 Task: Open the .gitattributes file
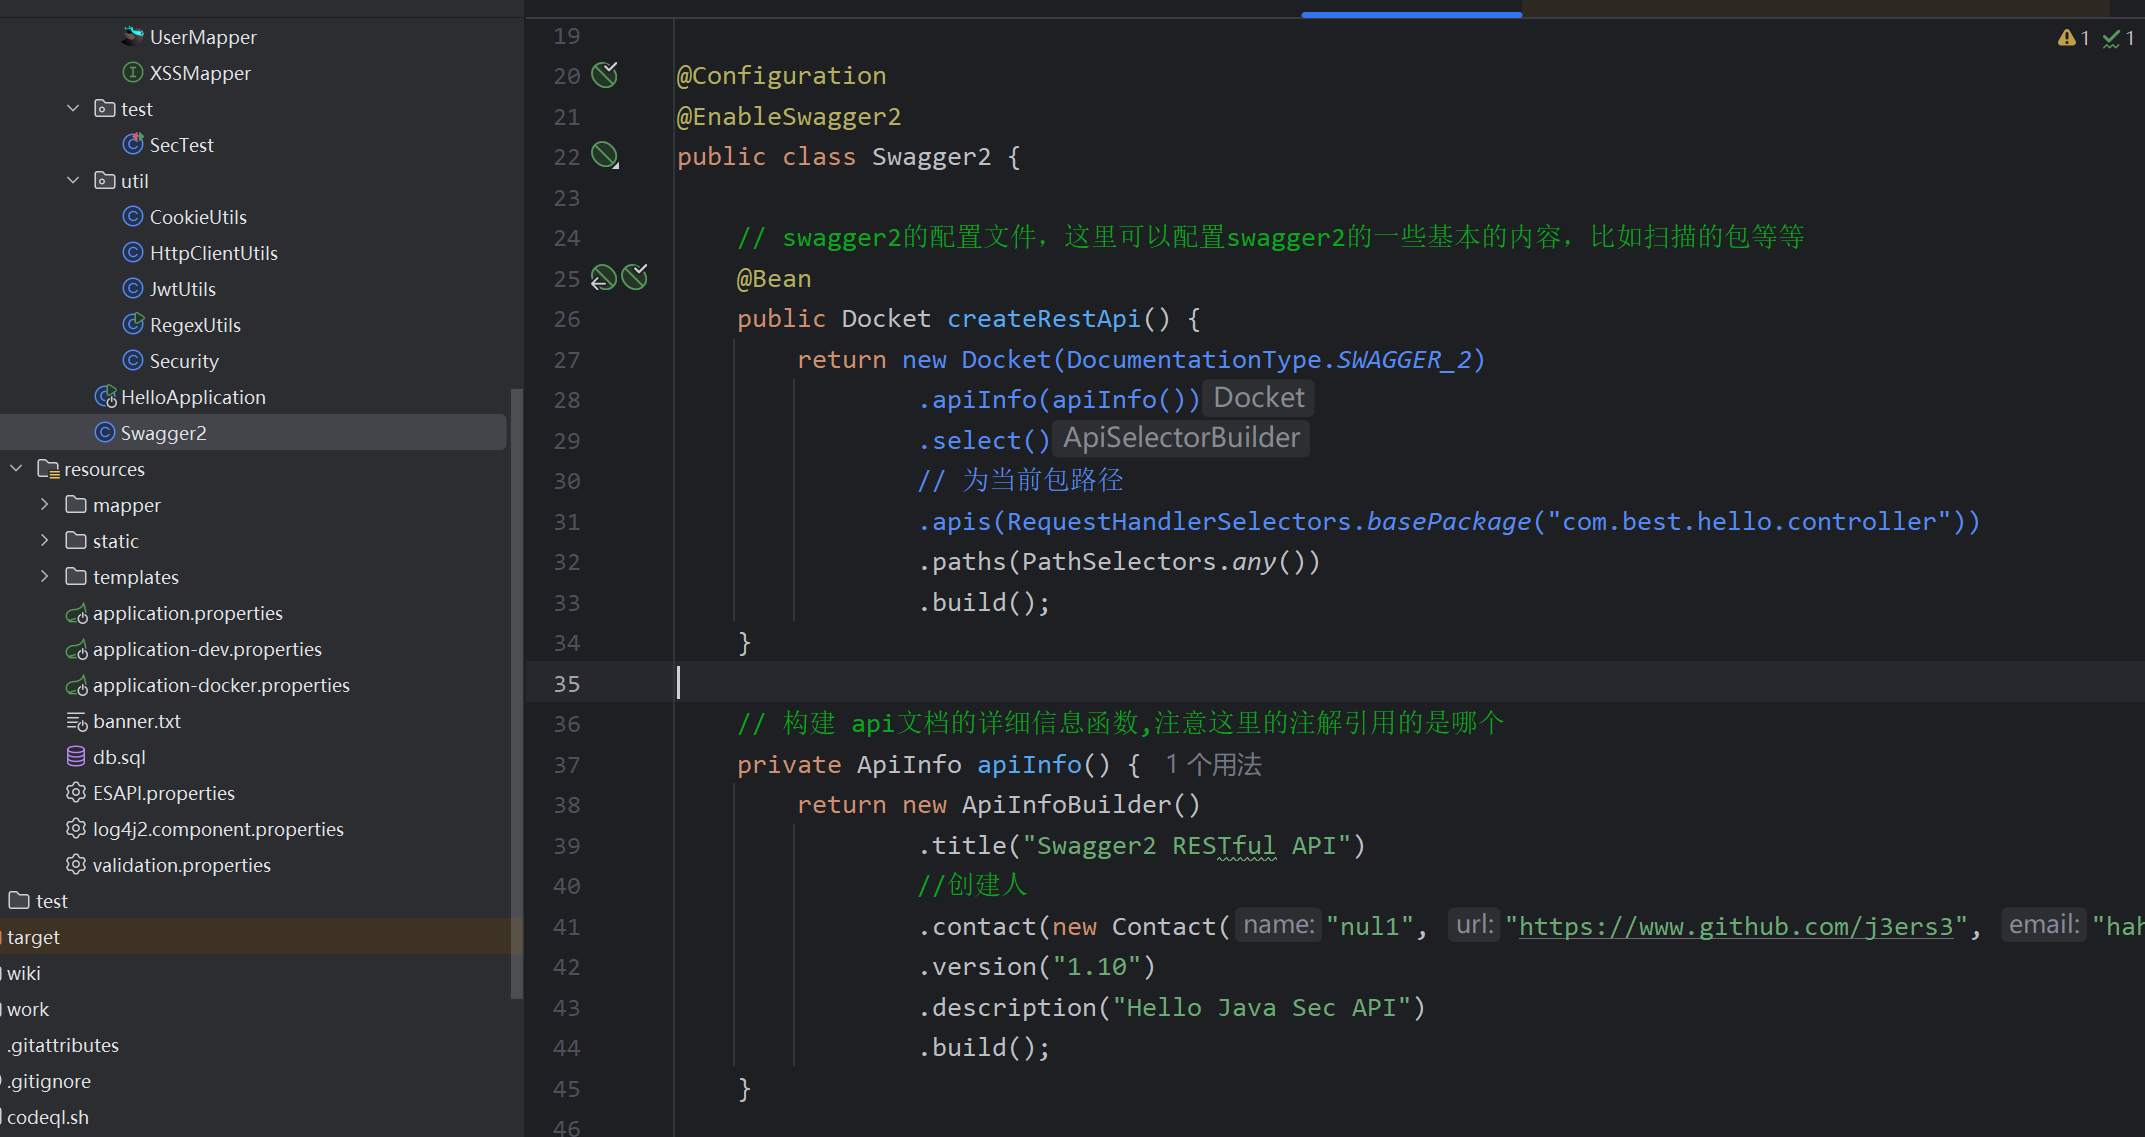pos(62,1045)
